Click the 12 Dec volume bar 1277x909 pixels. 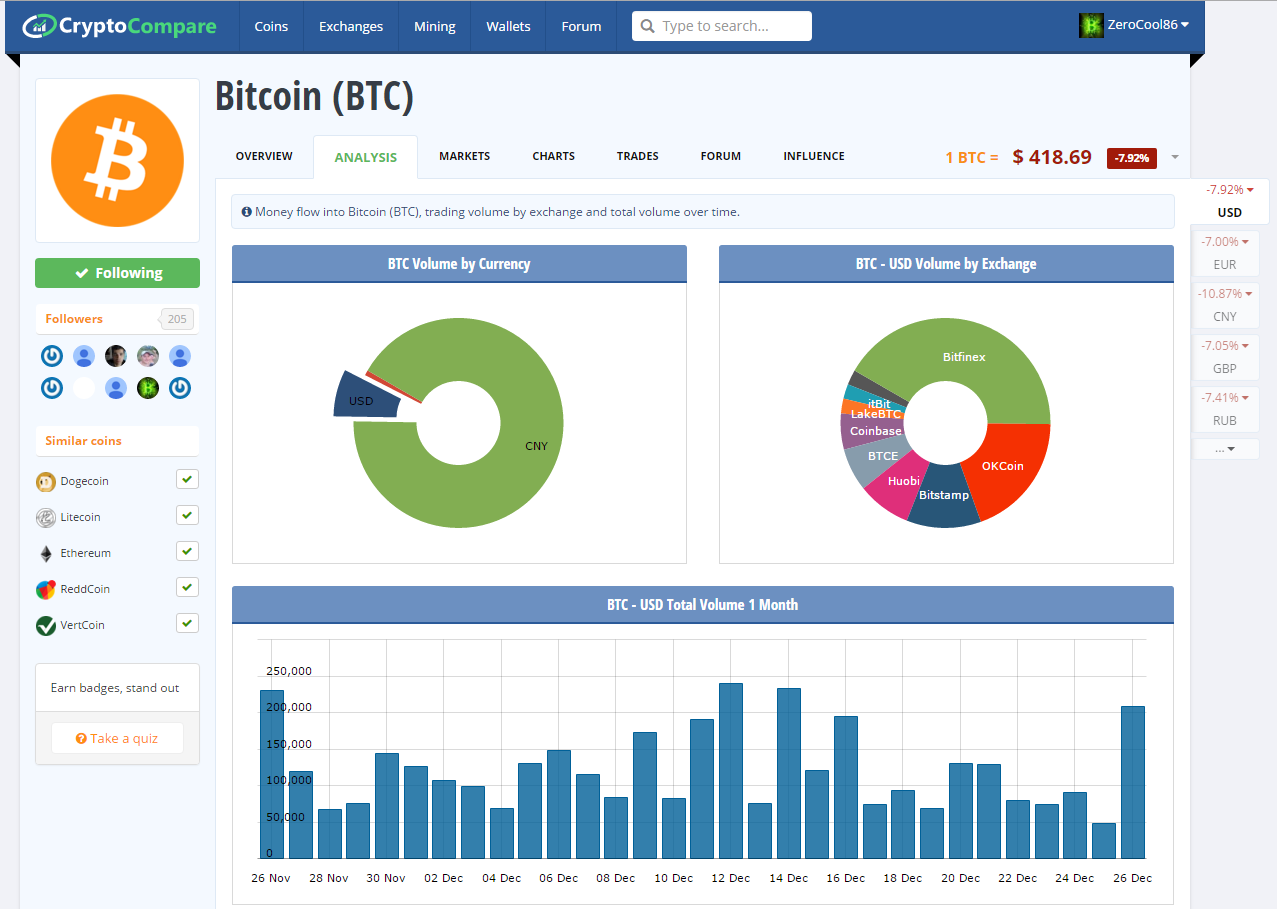click(x=731, y=771)
